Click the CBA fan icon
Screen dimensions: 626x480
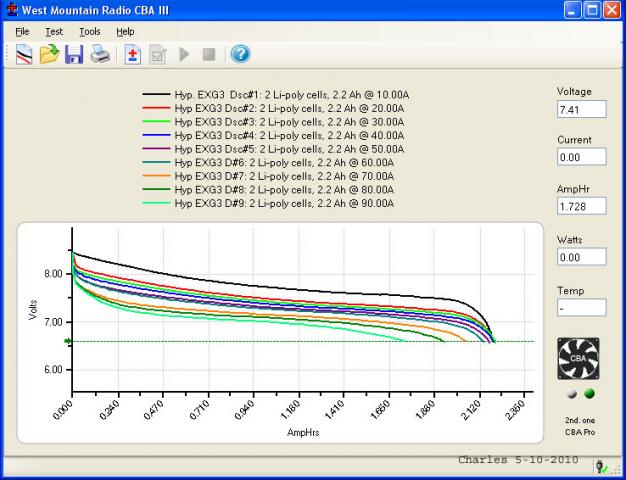click(x=578, y=357)
